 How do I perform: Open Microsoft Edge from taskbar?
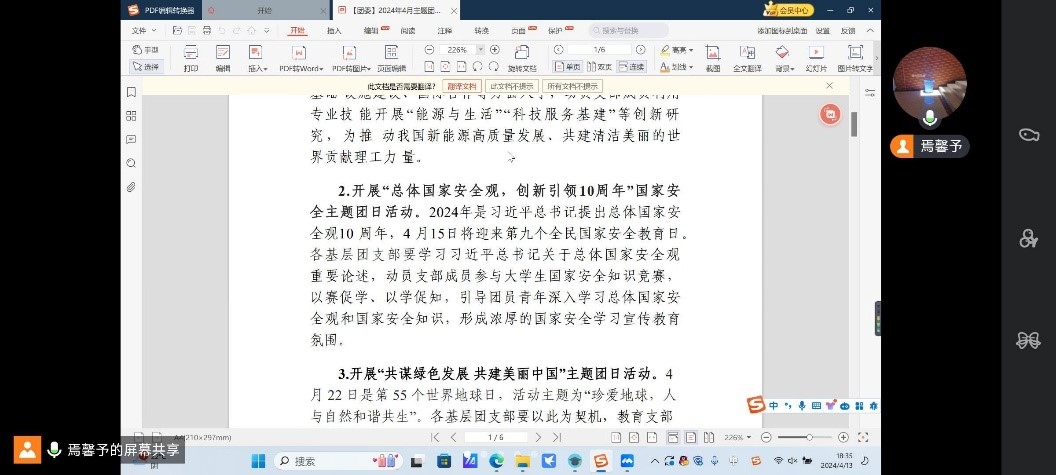496,461
